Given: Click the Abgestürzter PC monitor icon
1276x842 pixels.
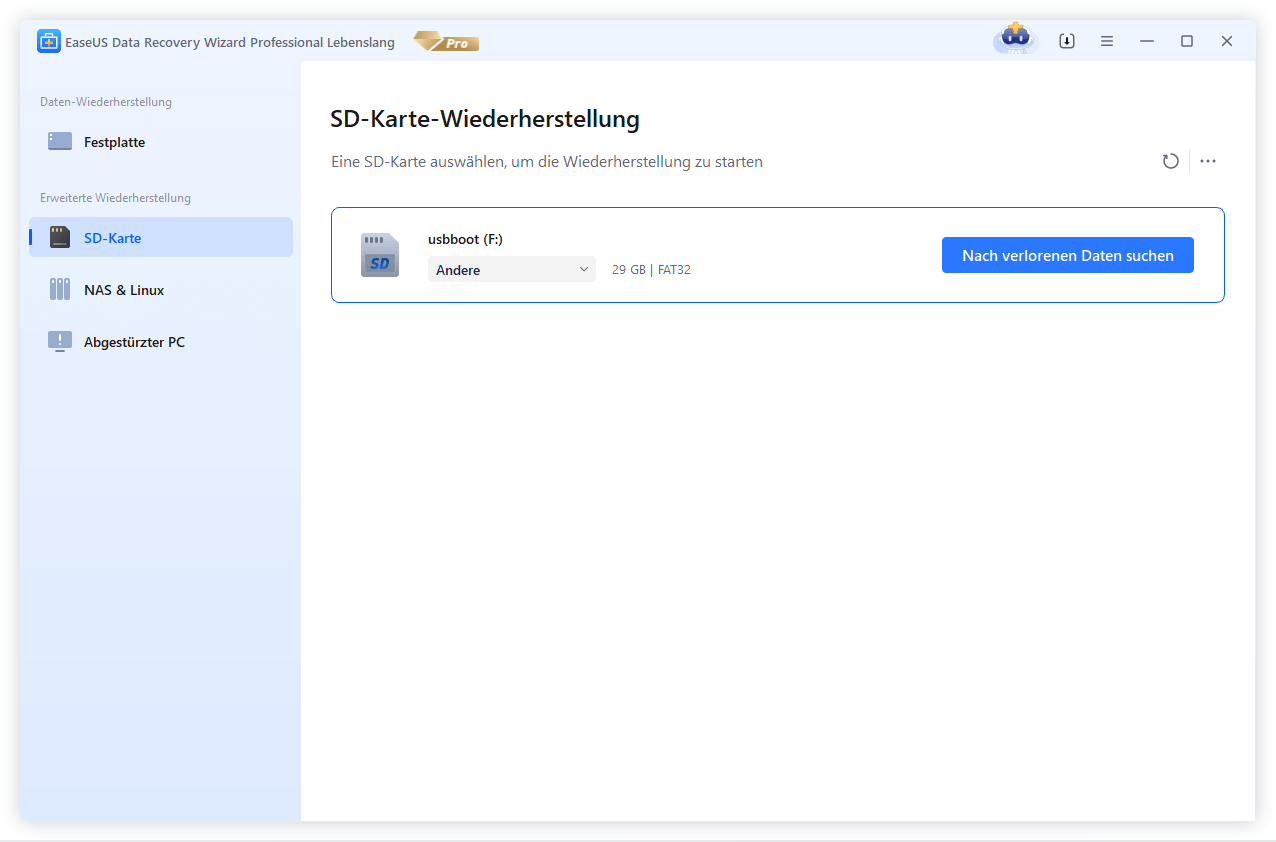Looking at the screenshot, I should pyautogui.click(x=60, y=342).
